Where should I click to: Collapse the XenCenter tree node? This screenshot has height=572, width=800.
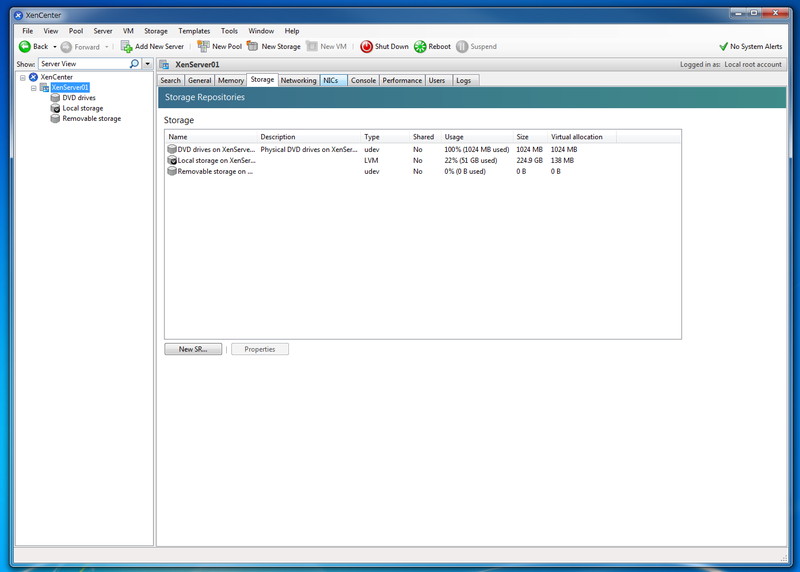pyautogui.click(x=22, y=78)
